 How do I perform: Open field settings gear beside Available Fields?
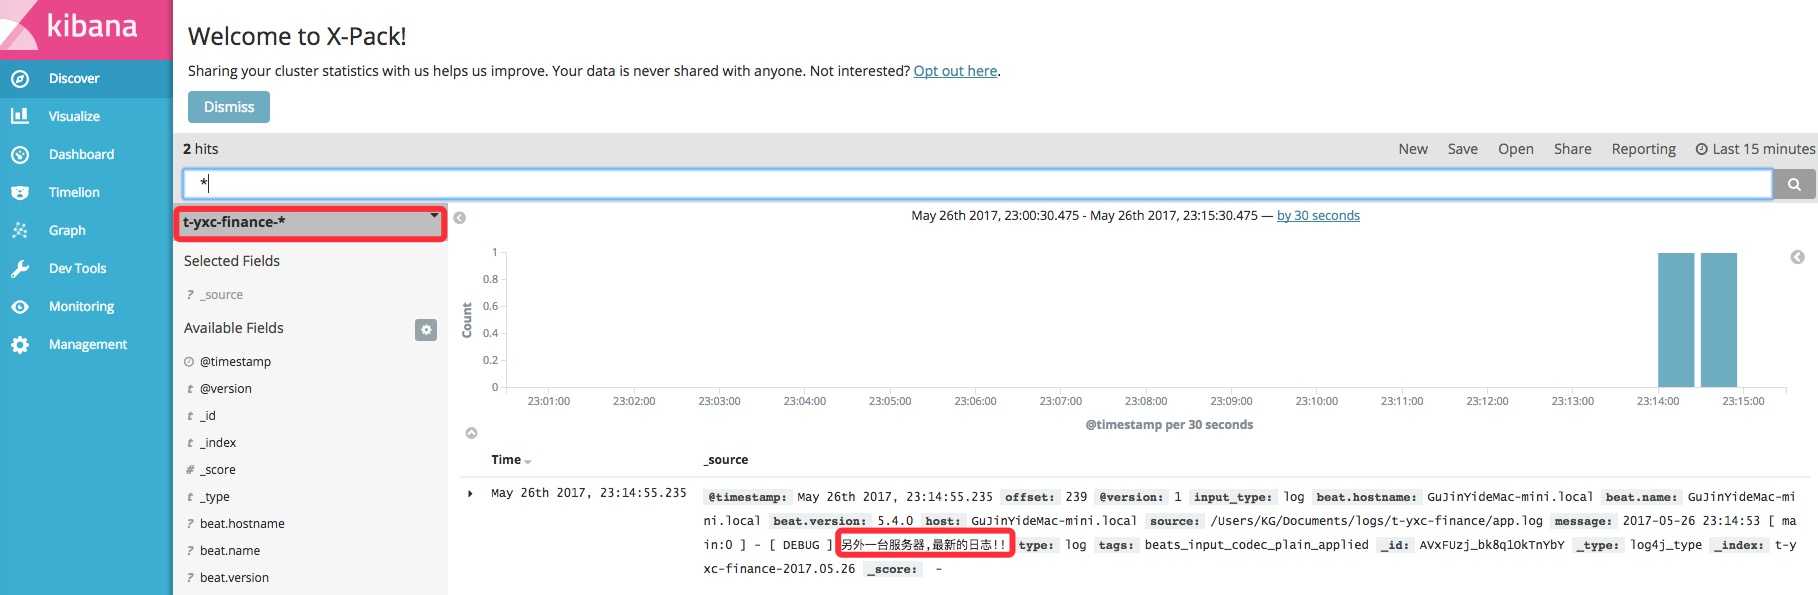[426, 329]
